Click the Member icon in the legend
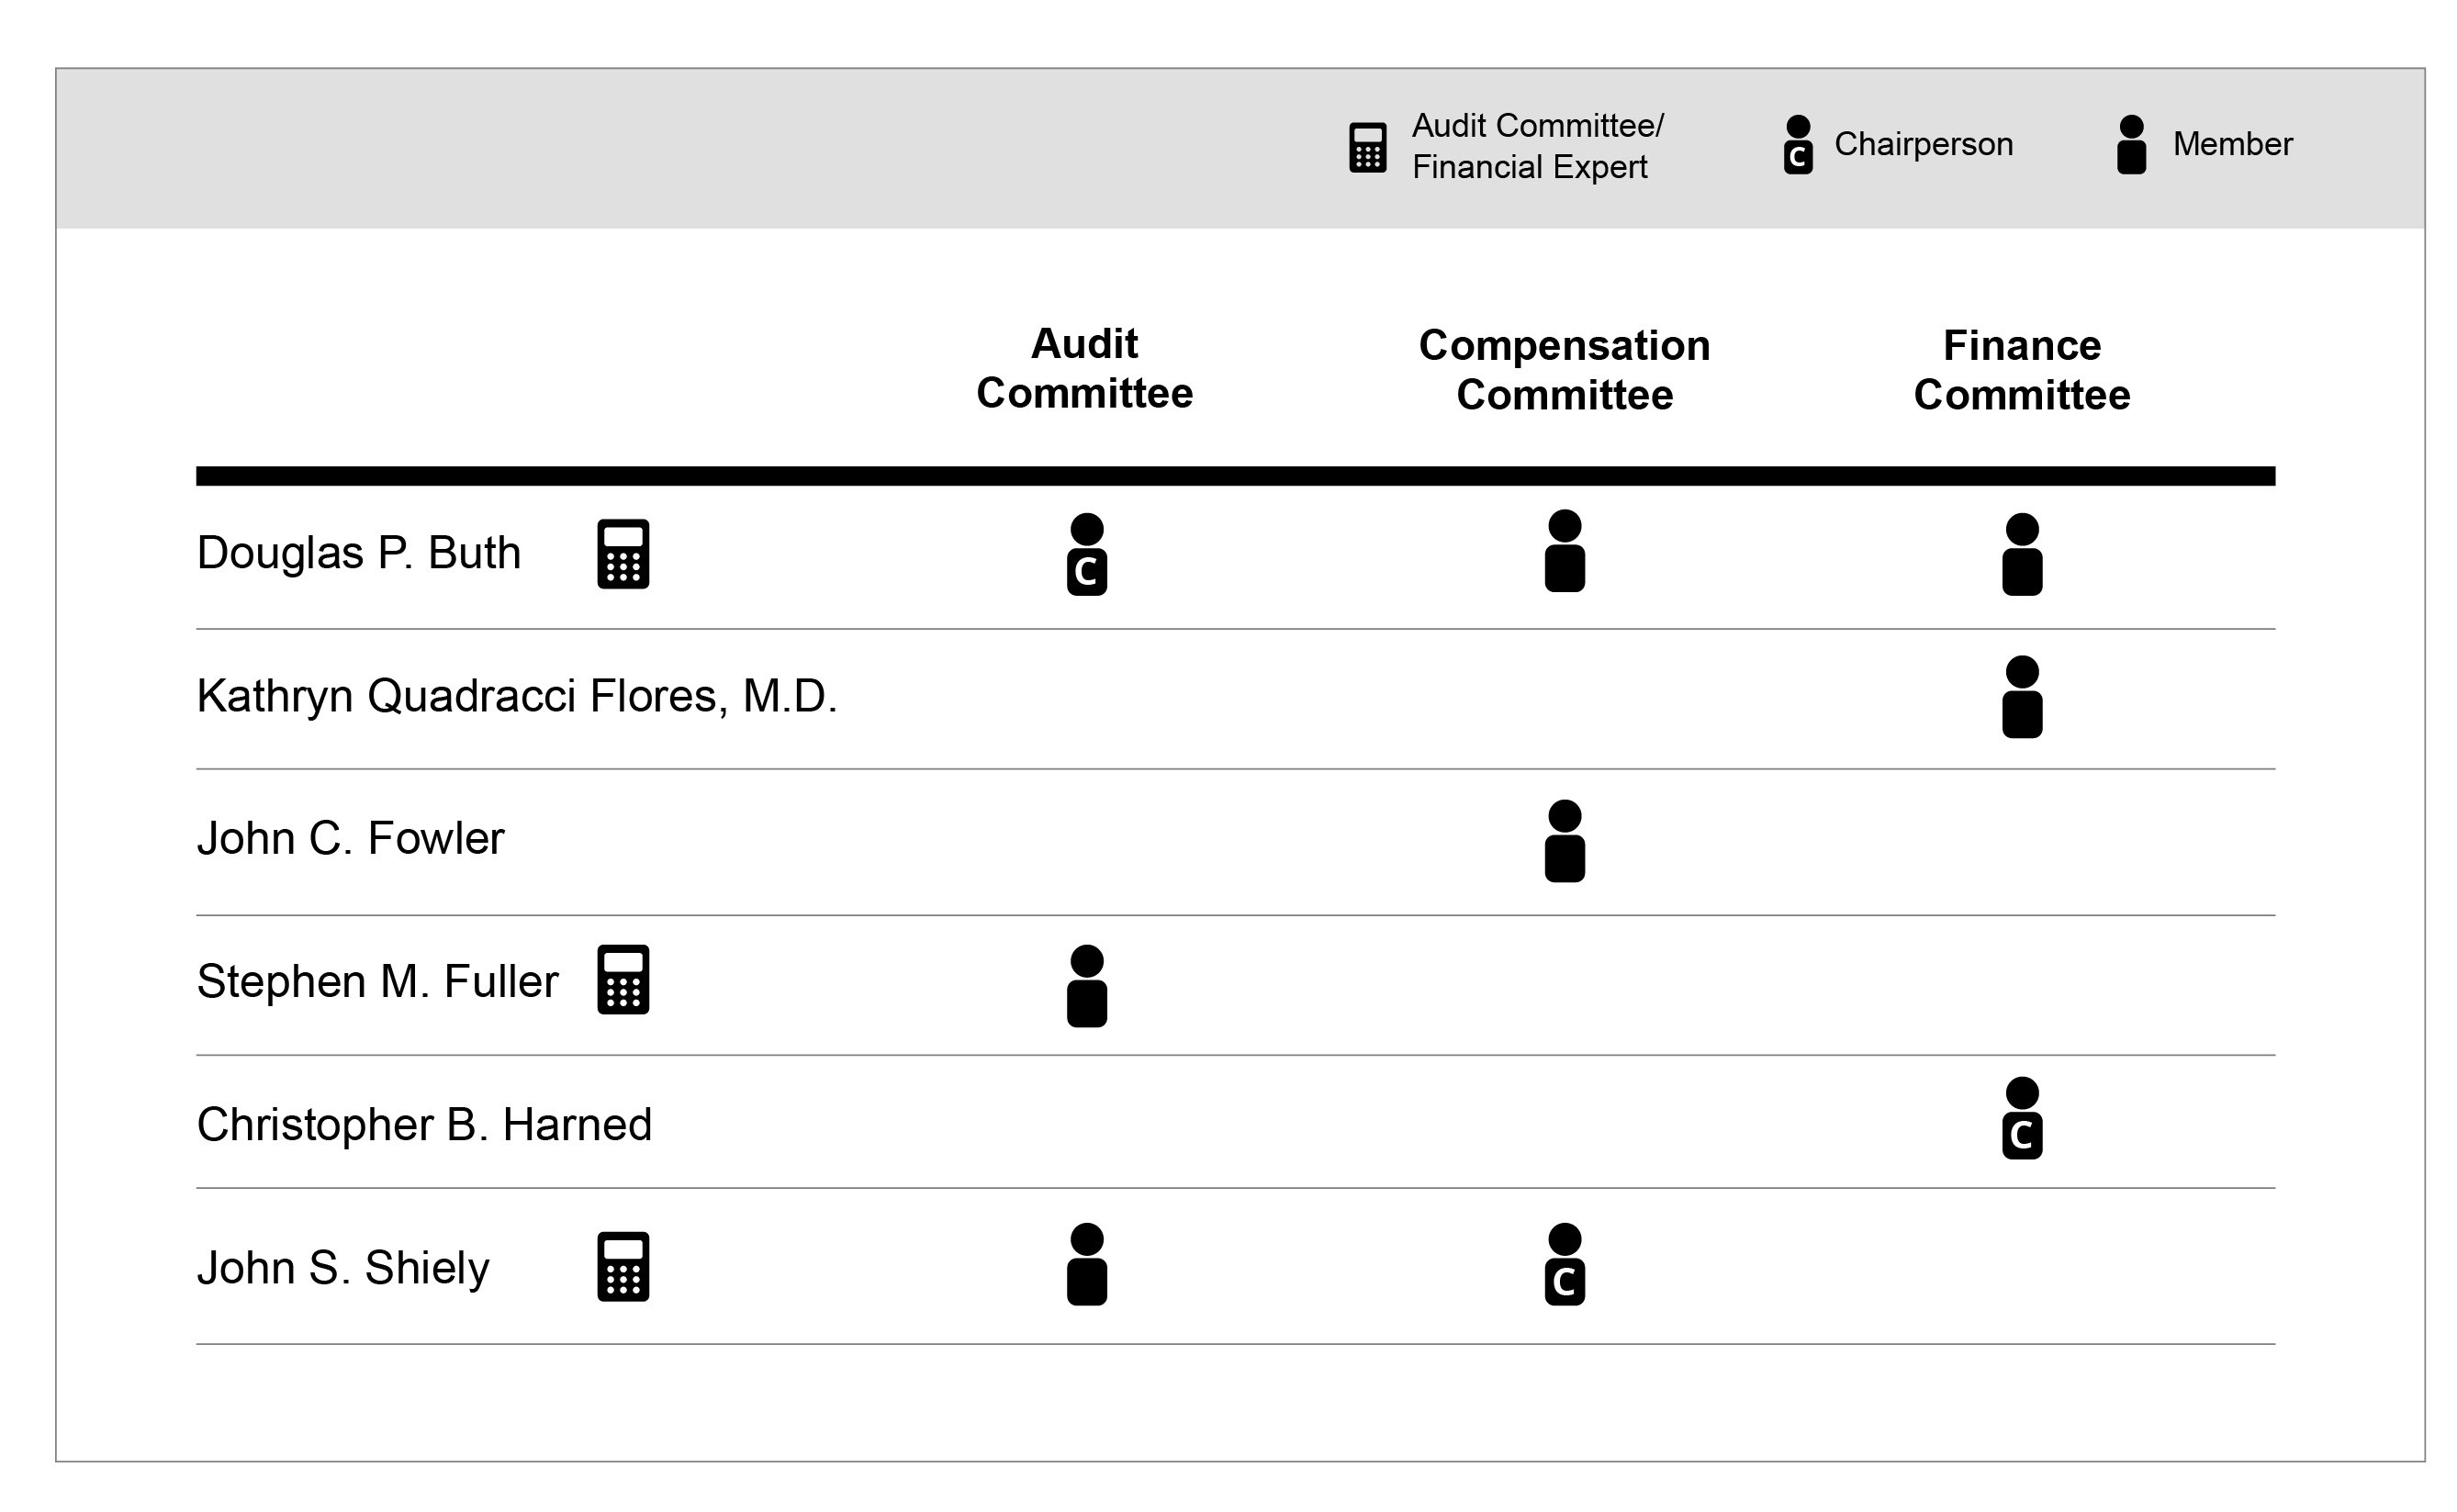Image resolution: width=2457 pixels, height=1512 pixels. [2132, 145]
